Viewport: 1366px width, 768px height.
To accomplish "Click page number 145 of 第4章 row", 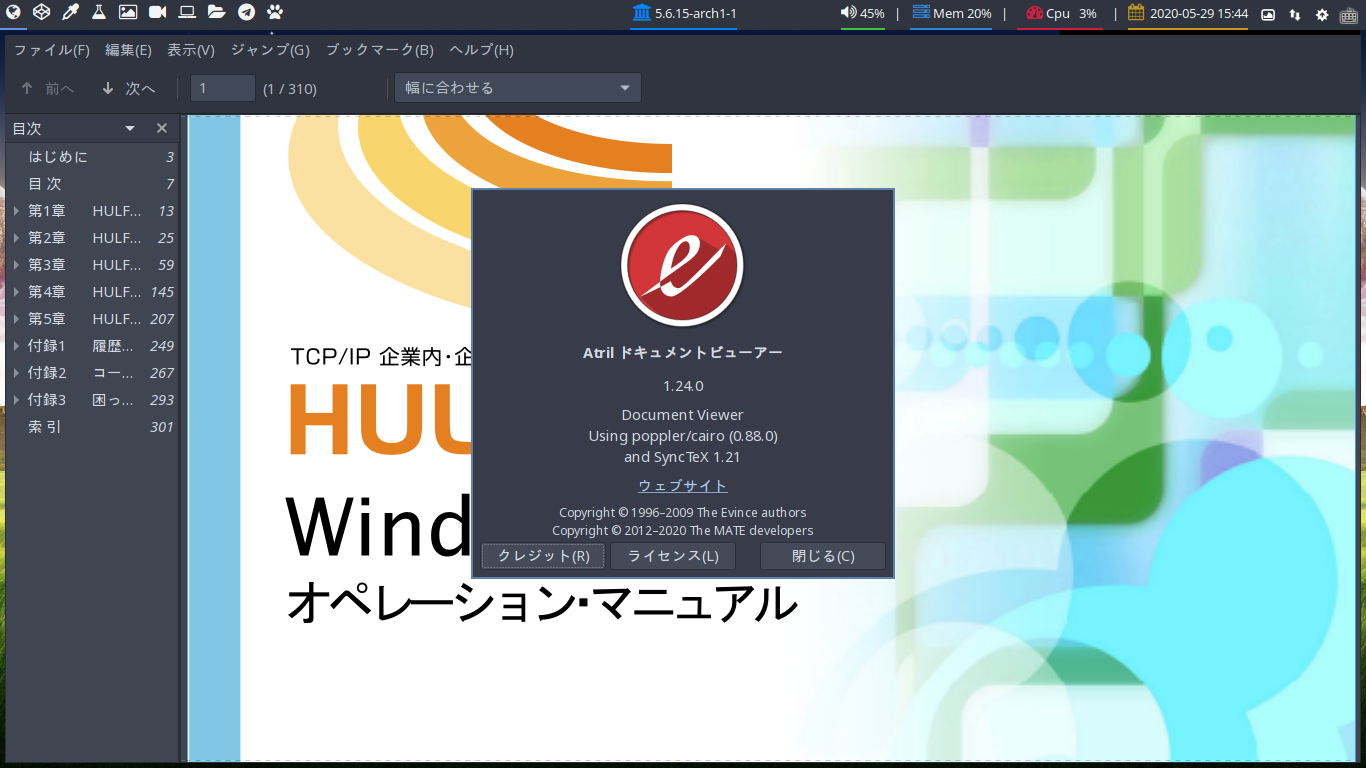I will pyautogui.click(x=162, y=292).
